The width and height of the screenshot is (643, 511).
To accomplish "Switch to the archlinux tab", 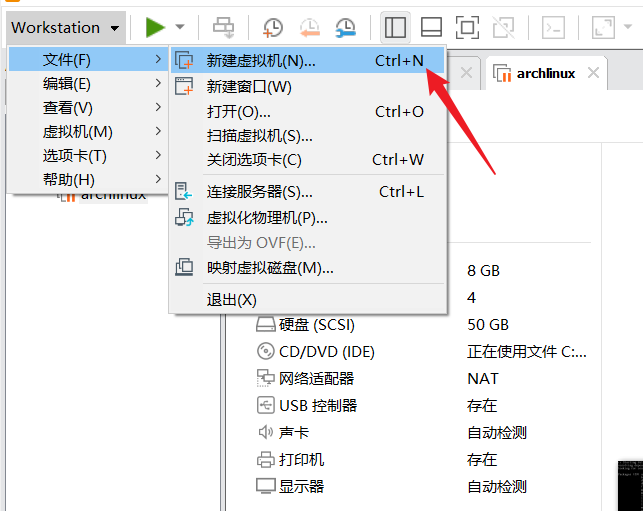I will pos(545,73).
